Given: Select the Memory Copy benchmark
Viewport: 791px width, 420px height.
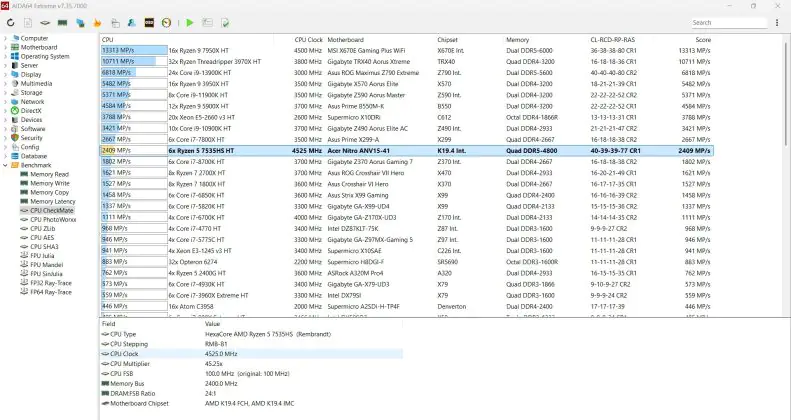Looking at the screenshot, I should [49, 192].
